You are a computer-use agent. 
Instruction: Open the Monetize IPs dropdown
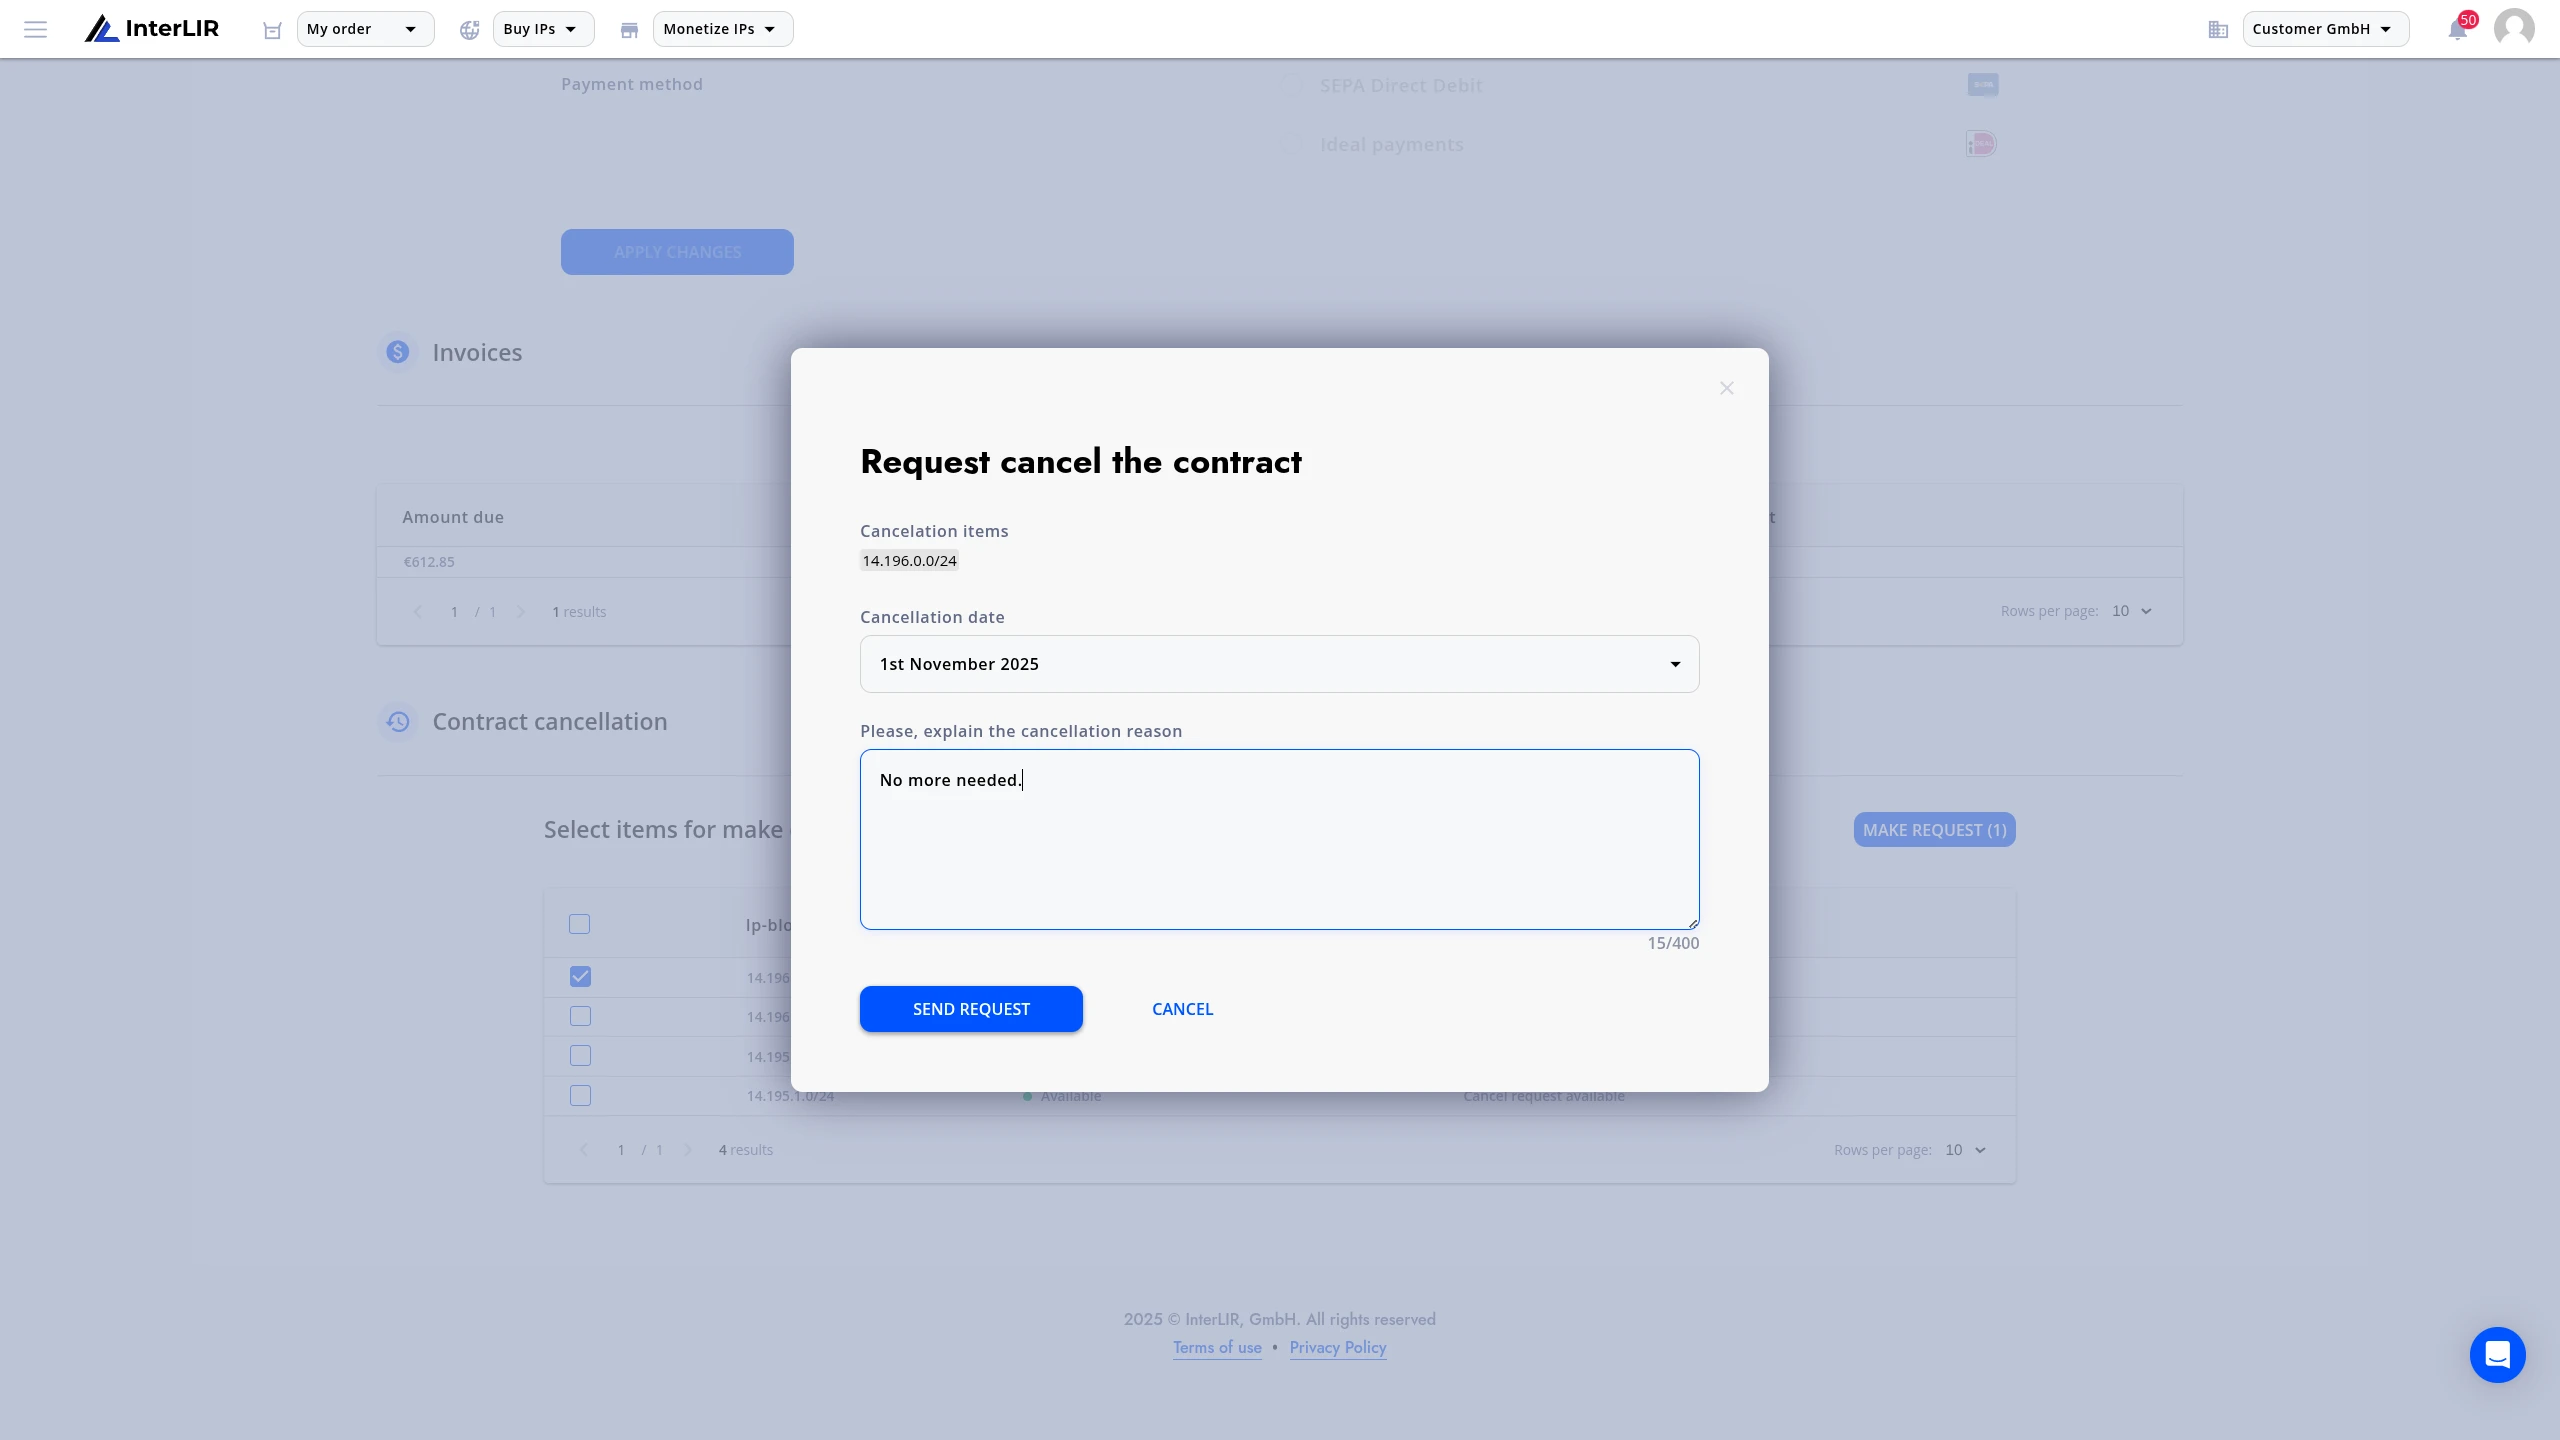coord(723,29)
